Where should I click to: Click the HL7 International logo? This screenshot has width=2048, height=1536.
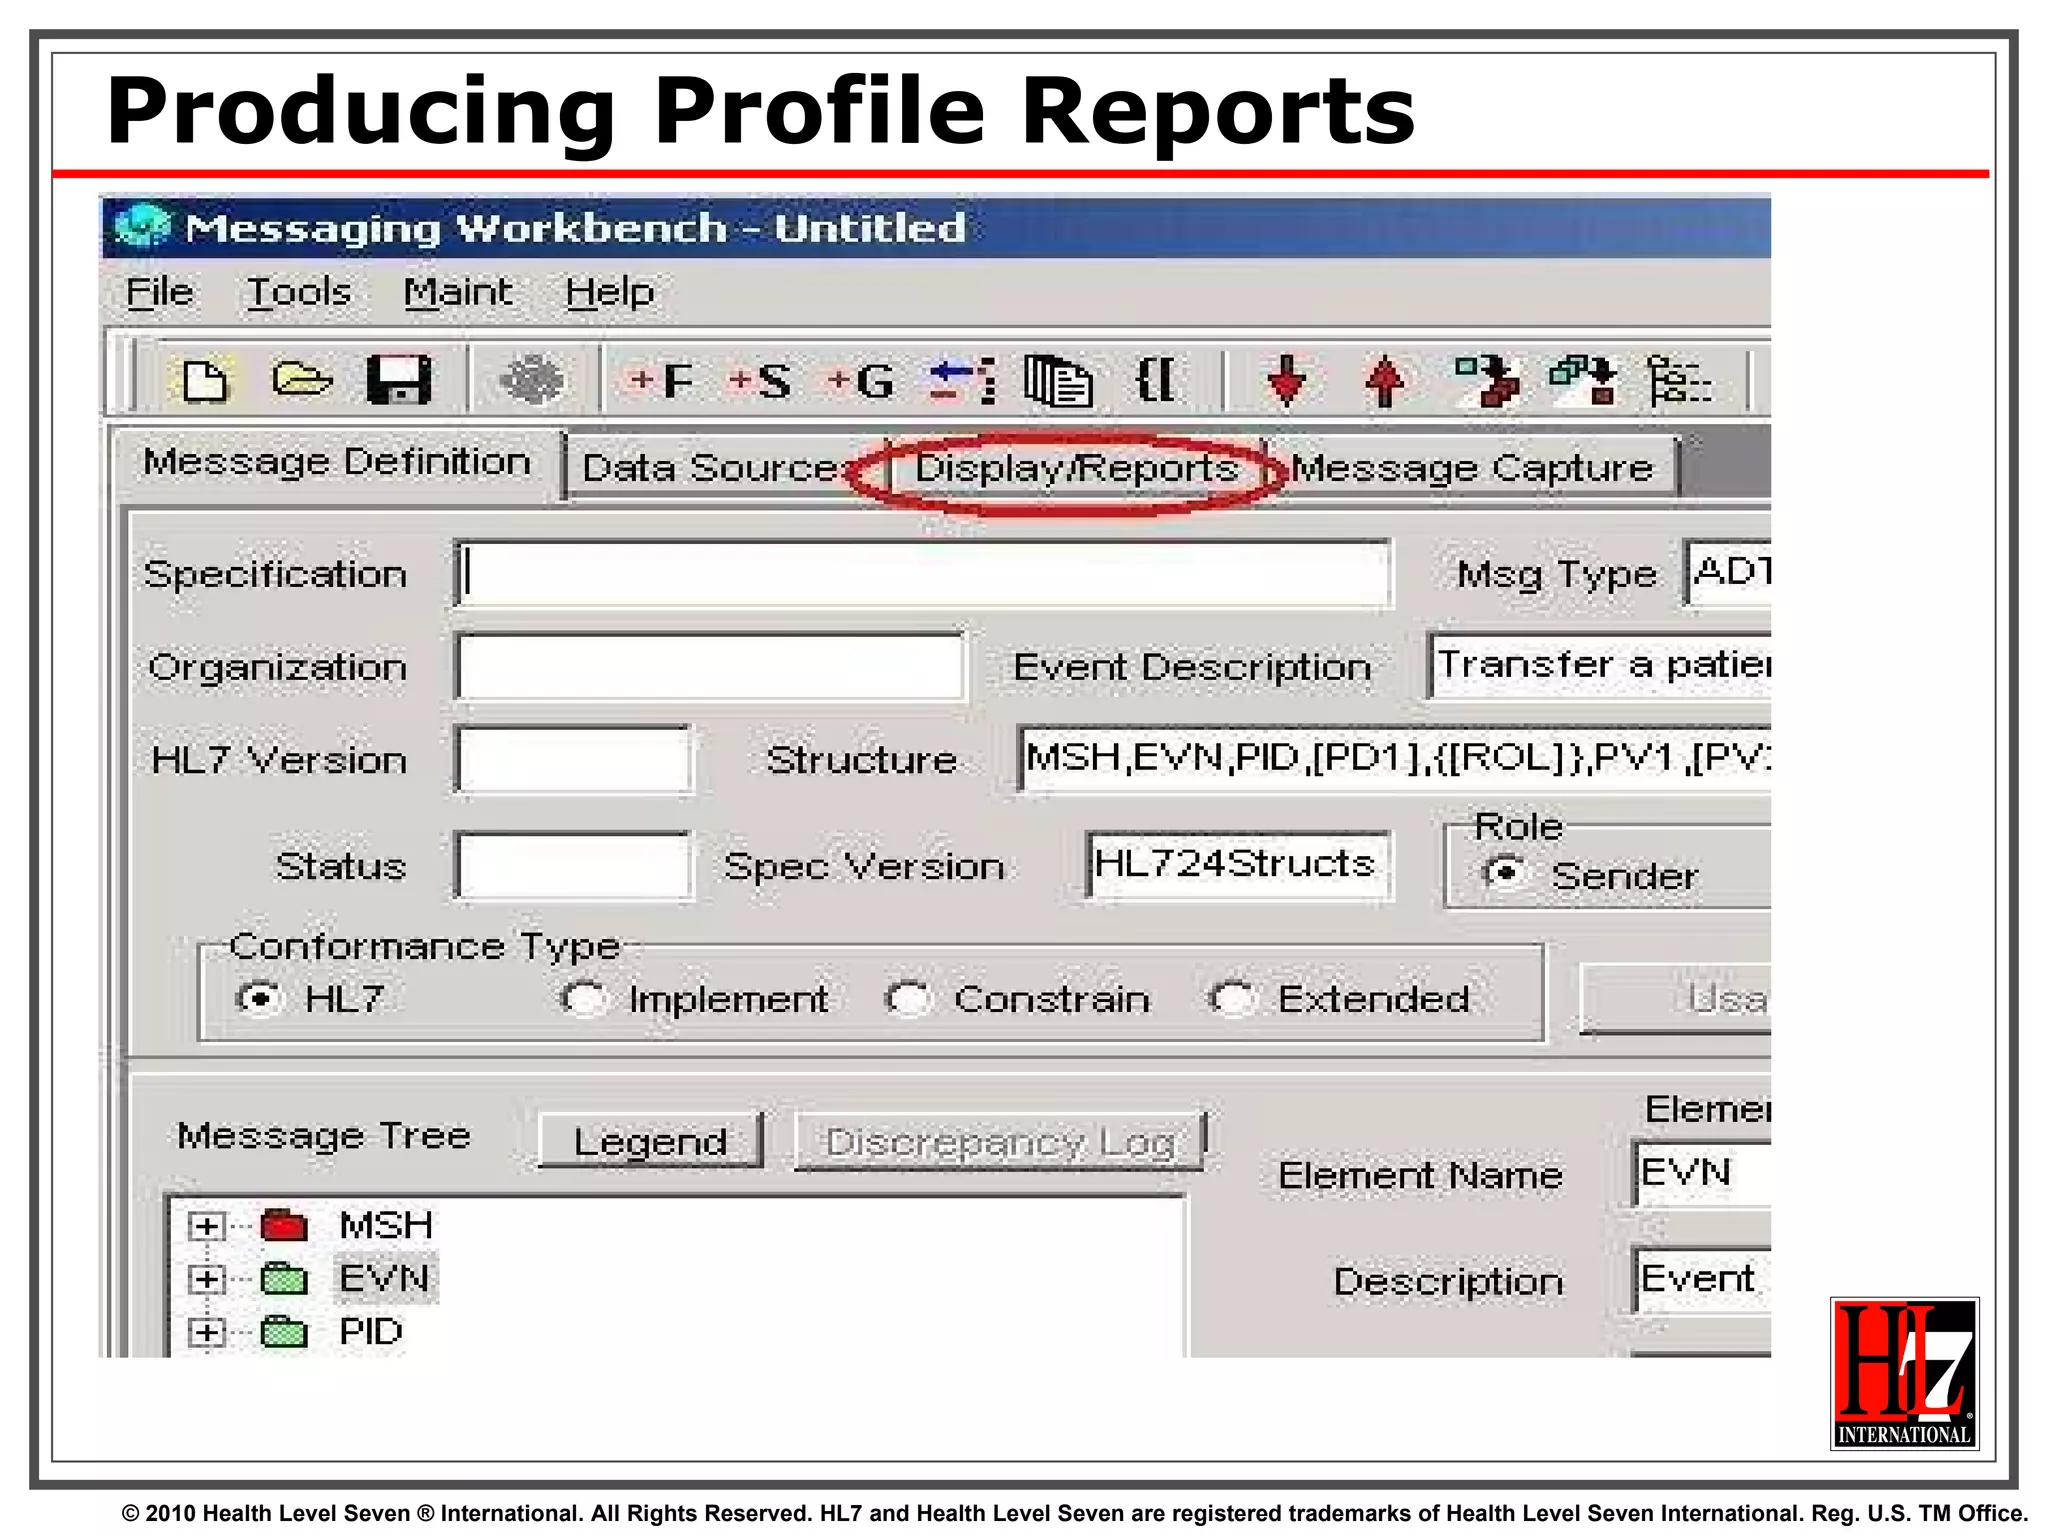click(x=1904, y=1373)
